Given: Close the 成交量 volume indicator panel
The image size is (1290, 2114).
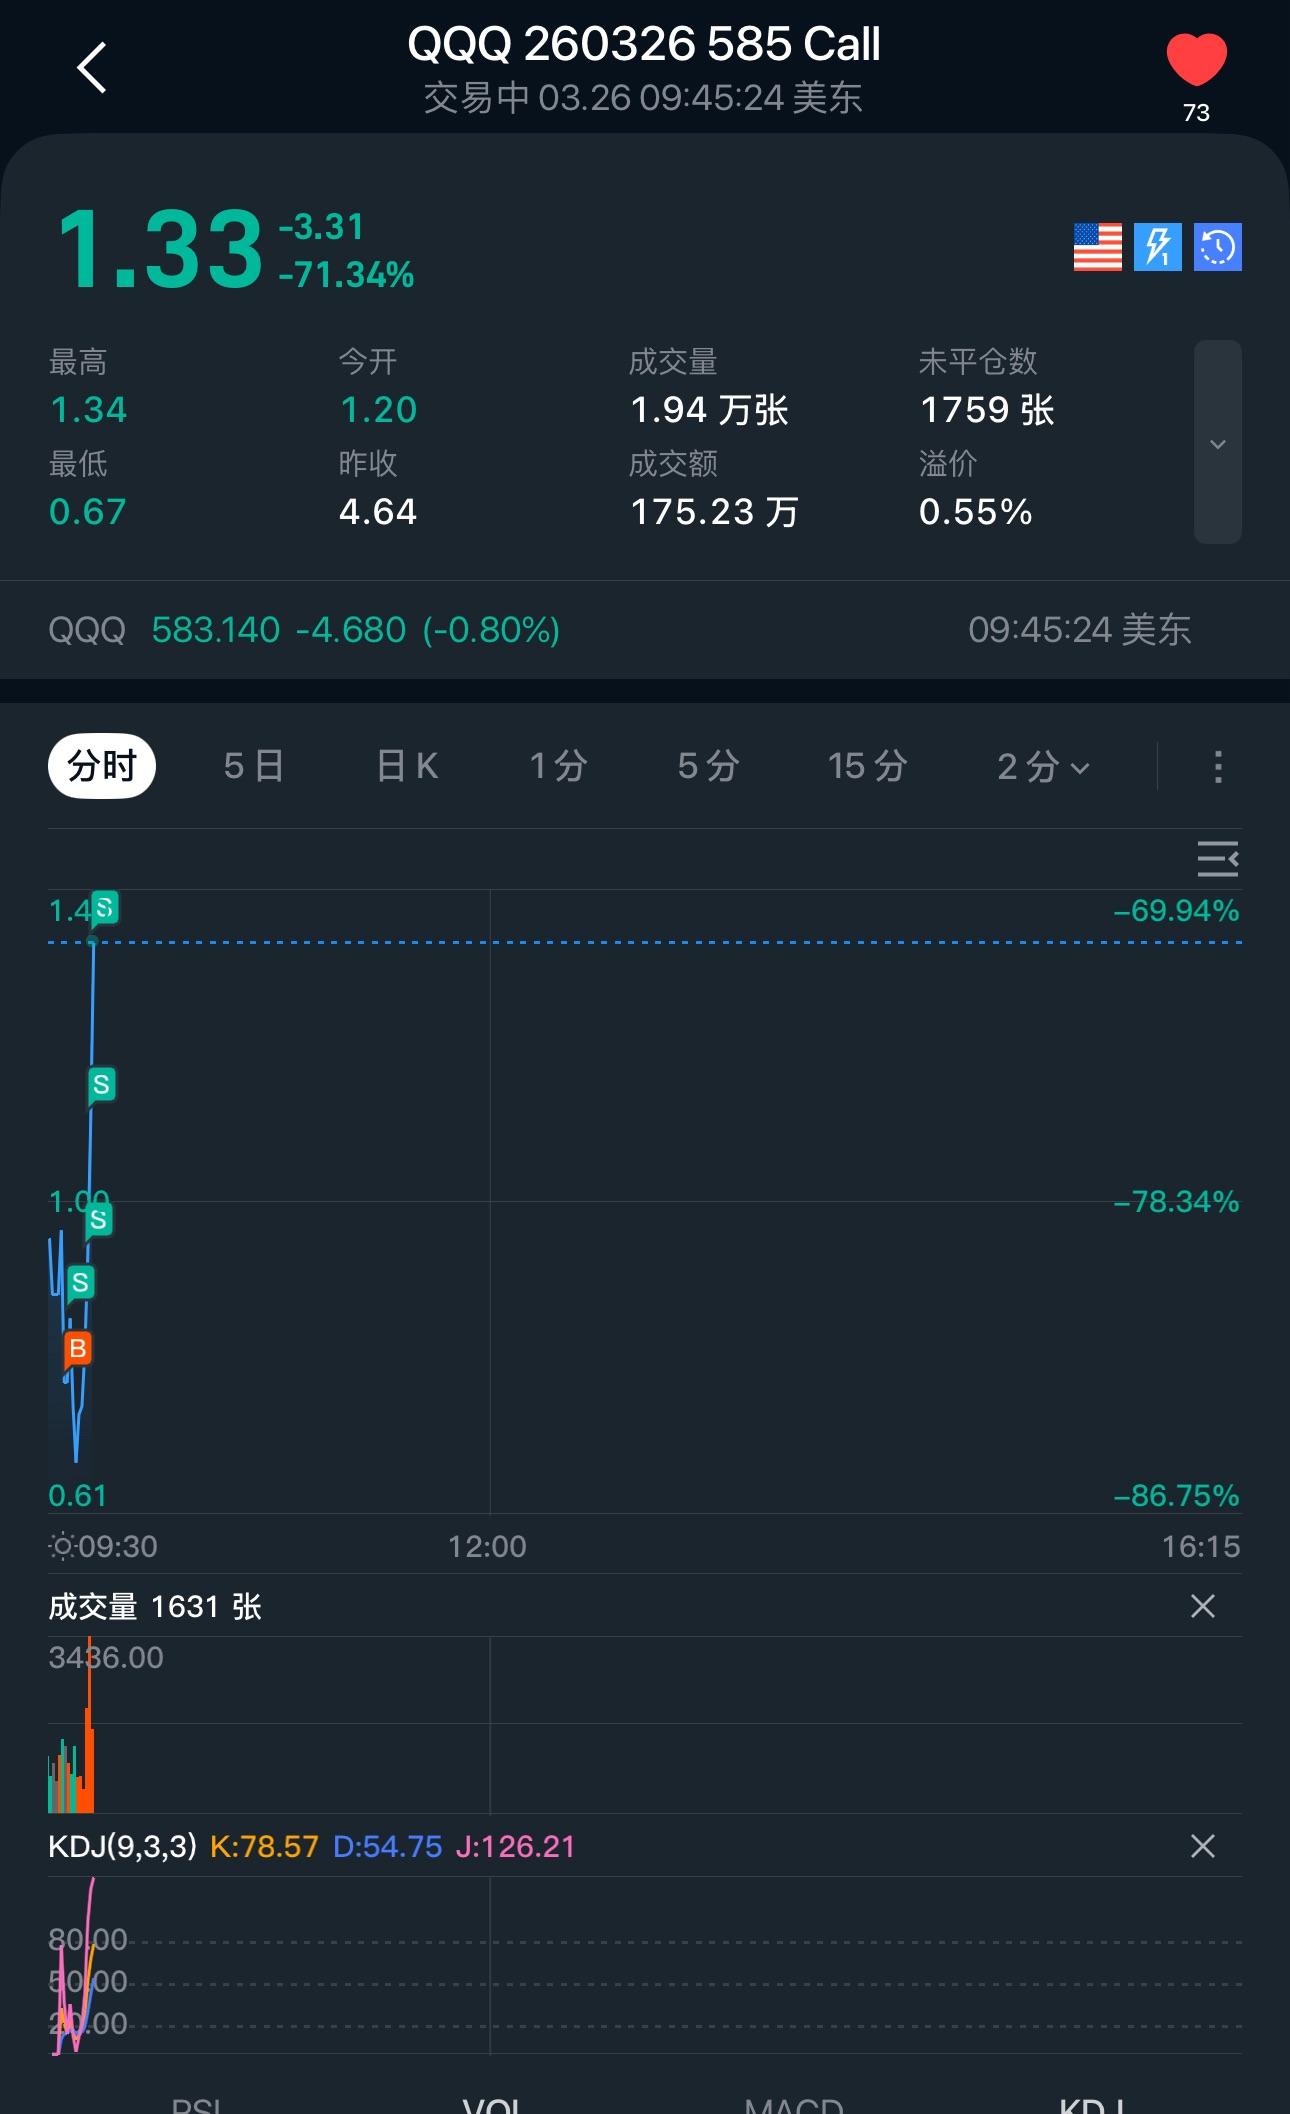Looking at the screenshot, I should (1203, 1606).
